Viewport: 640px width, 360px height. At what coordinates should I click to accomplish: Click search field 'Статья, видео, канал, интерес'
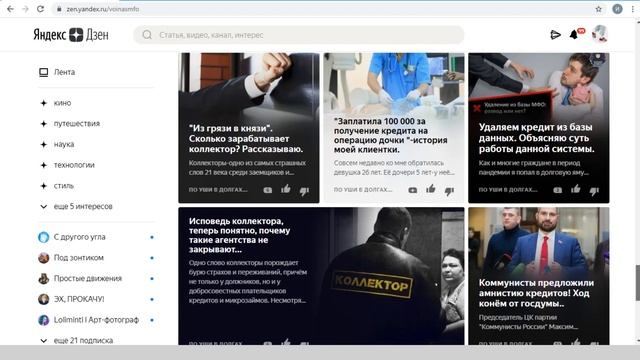tap(299, 35)
